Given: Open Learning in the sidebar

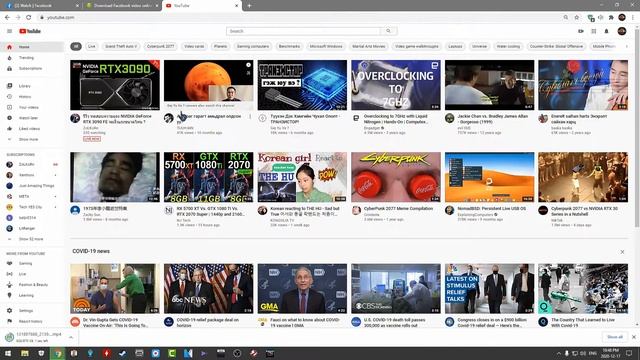Looking at the screenshot, I should coord(32,296).
